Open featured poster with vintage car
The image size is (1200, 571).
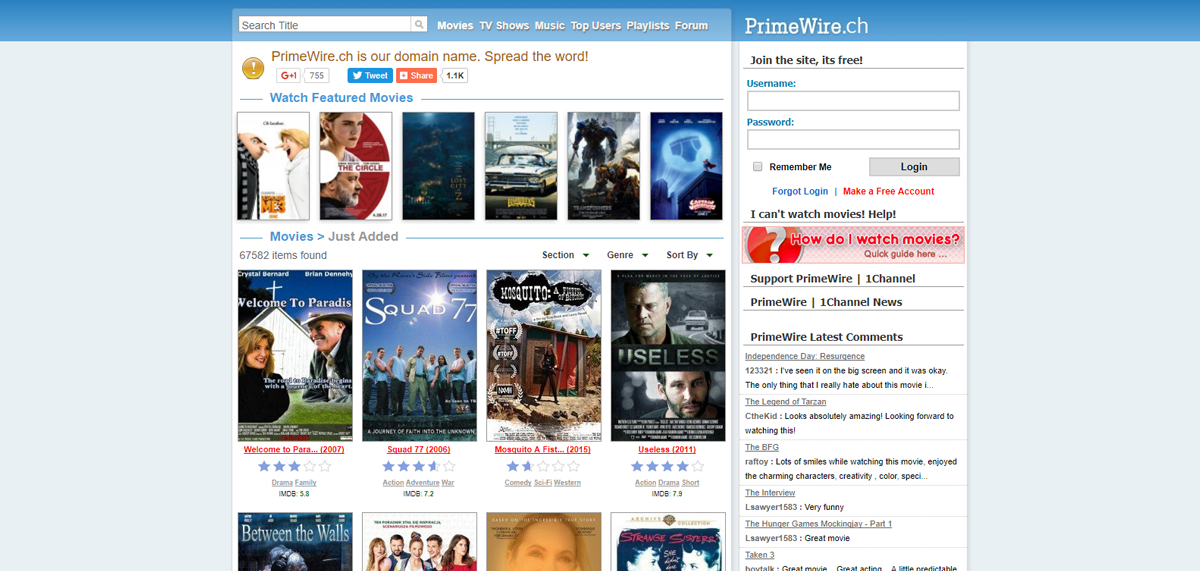pyautogui.click(x=521, y=166)
